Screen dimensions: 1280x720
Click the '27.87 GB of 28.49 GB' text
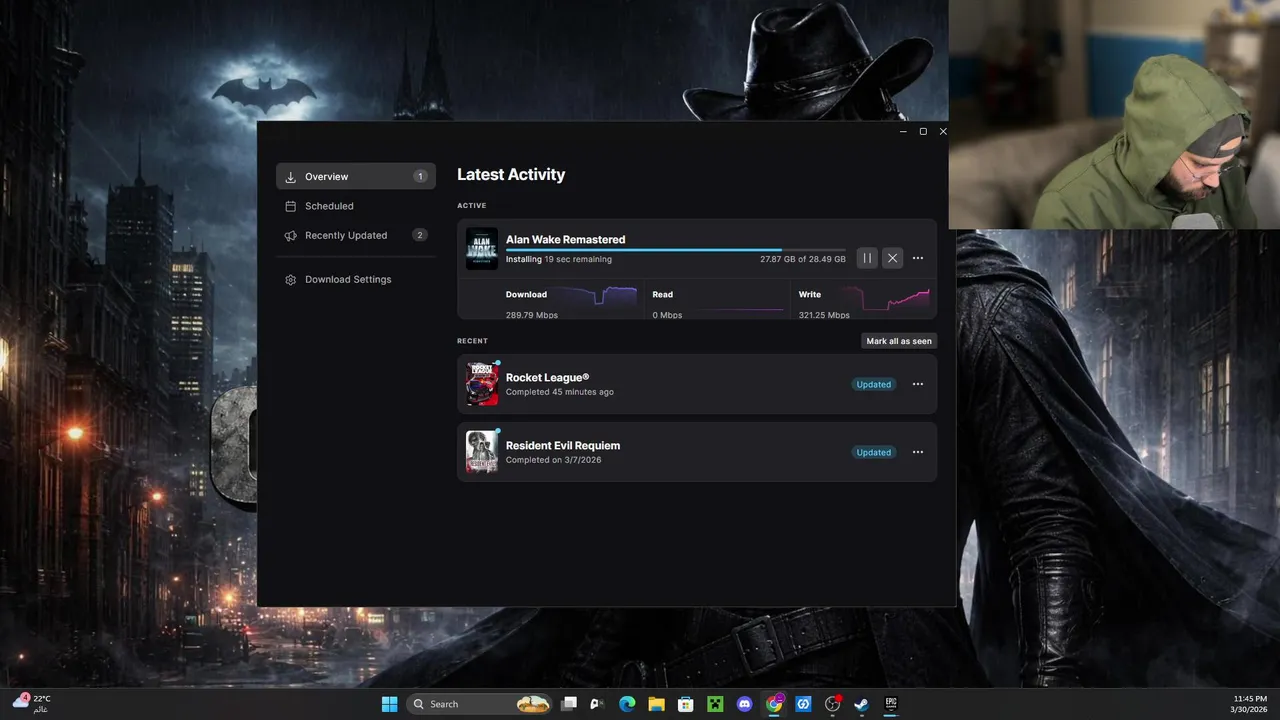point(803,259)
